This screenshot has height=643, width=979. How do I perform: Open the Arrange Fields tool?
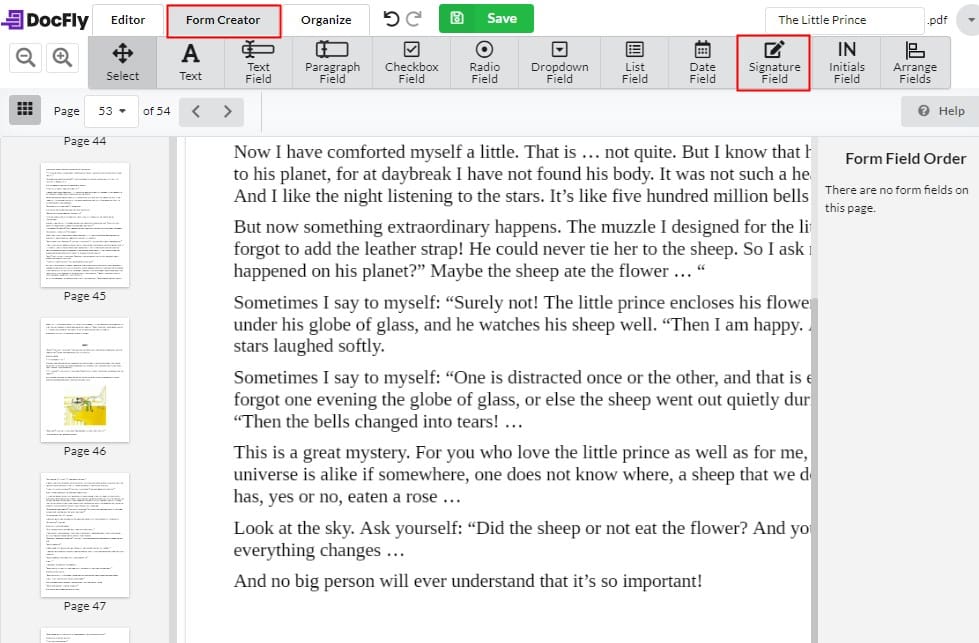tap(915, 62)
